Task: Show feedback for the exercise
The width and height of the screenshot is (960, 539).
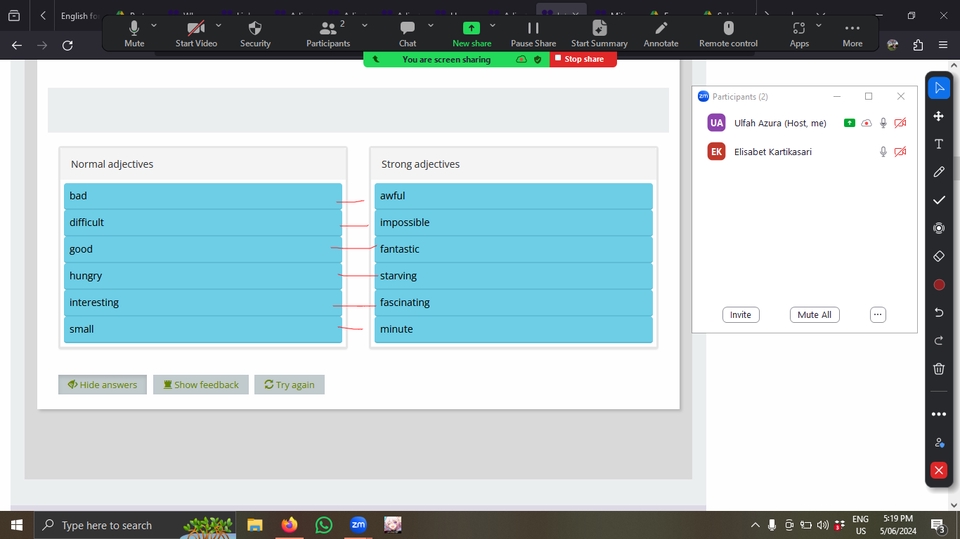Action: [x=201, y=385]
